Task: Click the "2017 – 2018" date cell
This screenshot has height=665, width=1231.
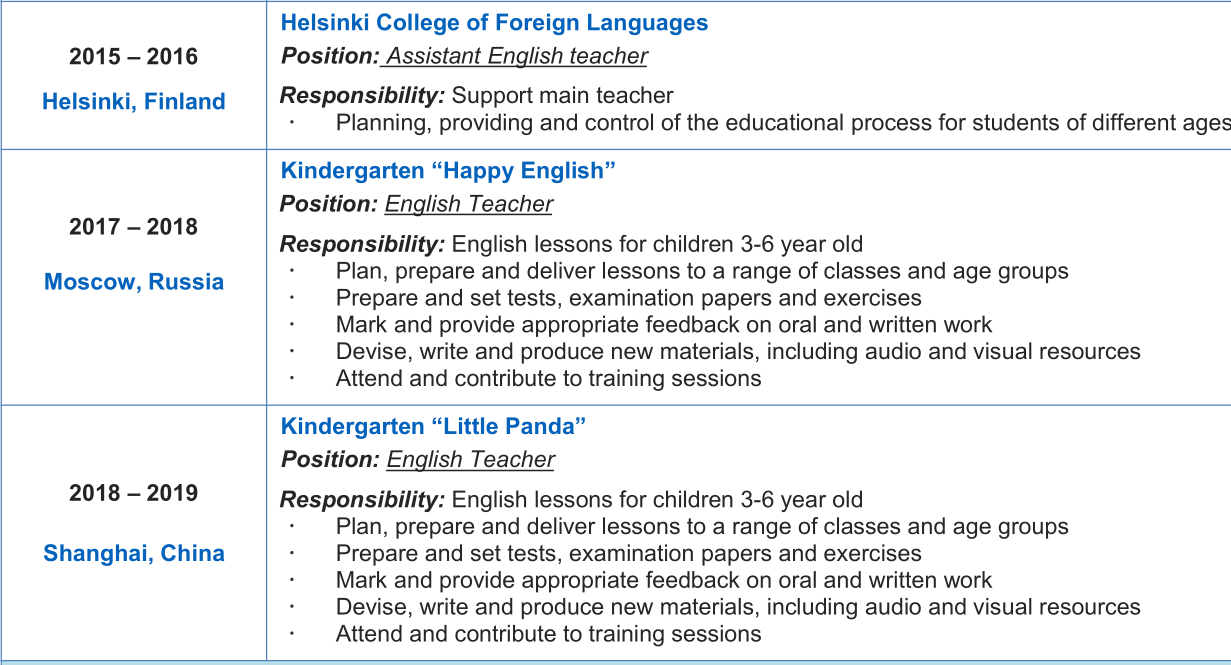Action: tap(133, 227)
